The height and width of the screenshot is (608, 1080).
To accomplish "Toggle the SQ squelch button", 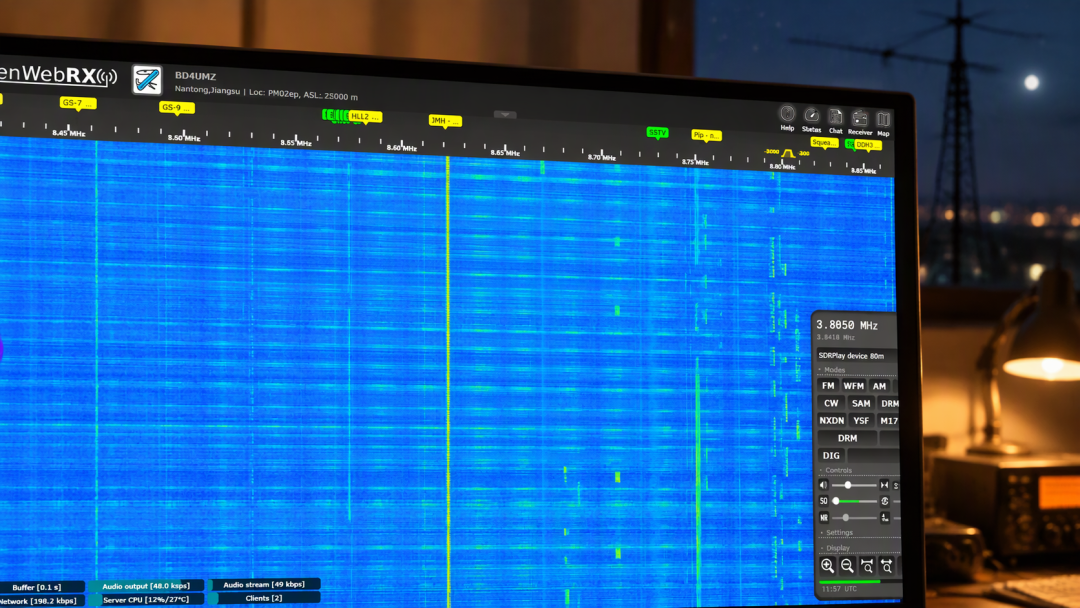I will [x=824, y=501].
